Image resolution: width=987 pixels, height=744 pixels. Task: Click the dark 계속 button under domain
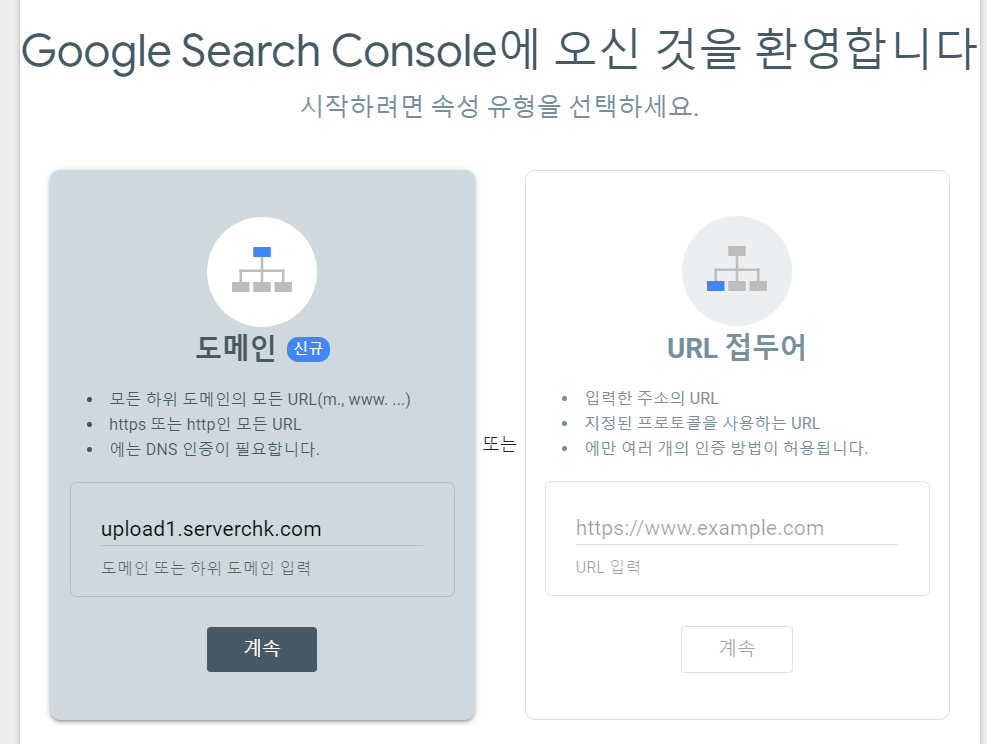click(262, 649)
